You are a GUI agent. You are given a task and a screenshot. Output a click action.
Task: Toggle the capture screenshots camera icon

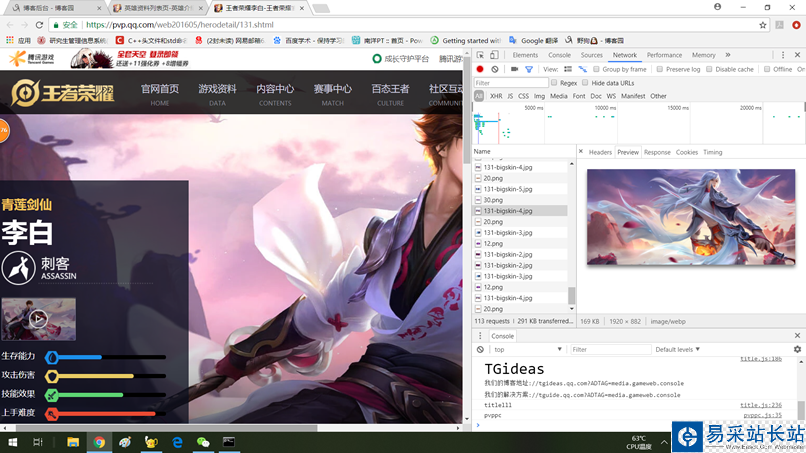click(x=514, y=69)
